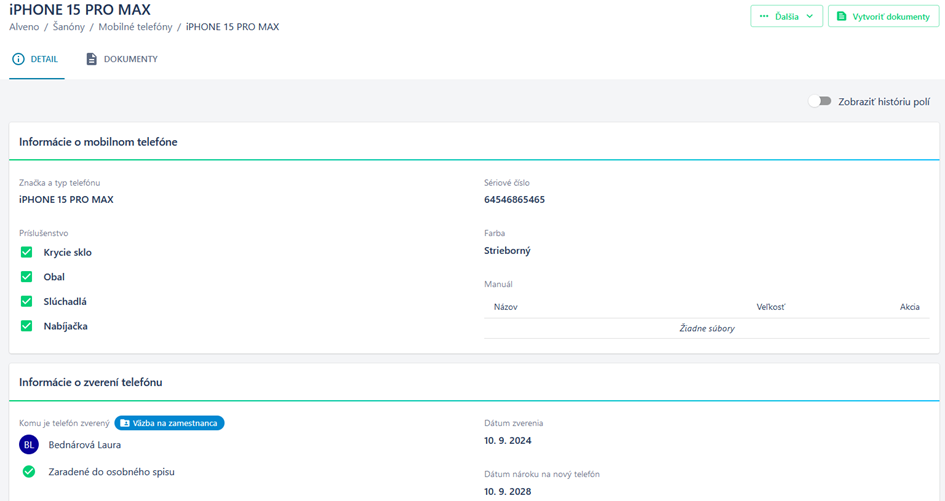Open employee Bednárová Laura
This screenshot has width=945, height=501.
pos(84,445)
